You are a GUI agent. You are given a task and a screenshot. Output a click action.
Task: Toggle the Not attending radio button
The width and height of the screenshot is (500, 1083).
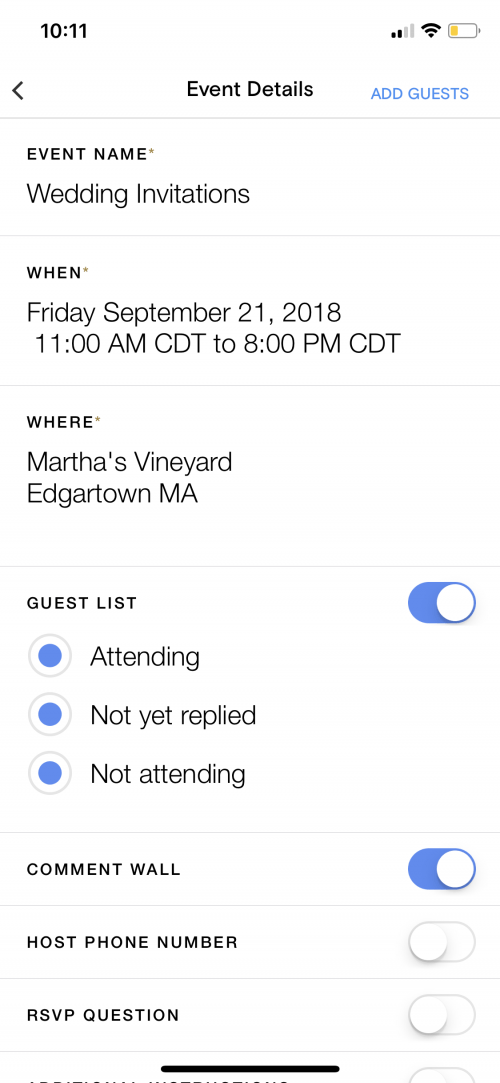tap(50, 775)
